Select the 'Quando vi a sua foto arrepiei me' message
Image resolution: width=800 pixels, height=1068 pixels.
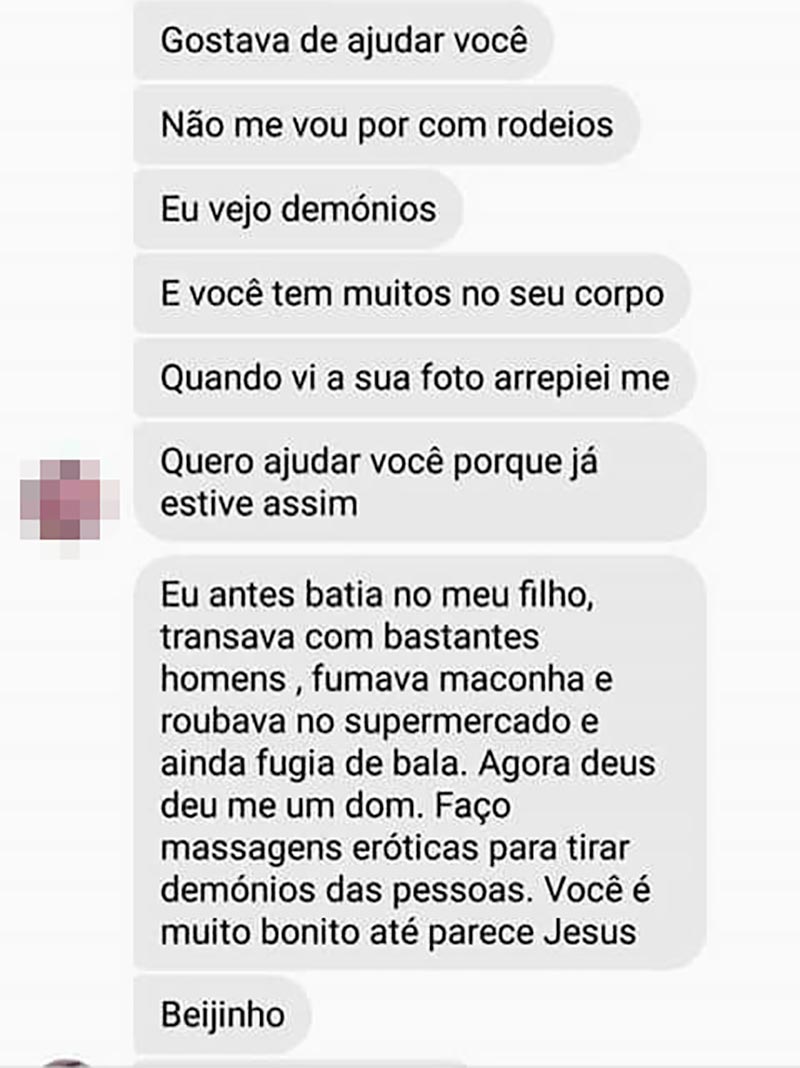click(415, 378)
